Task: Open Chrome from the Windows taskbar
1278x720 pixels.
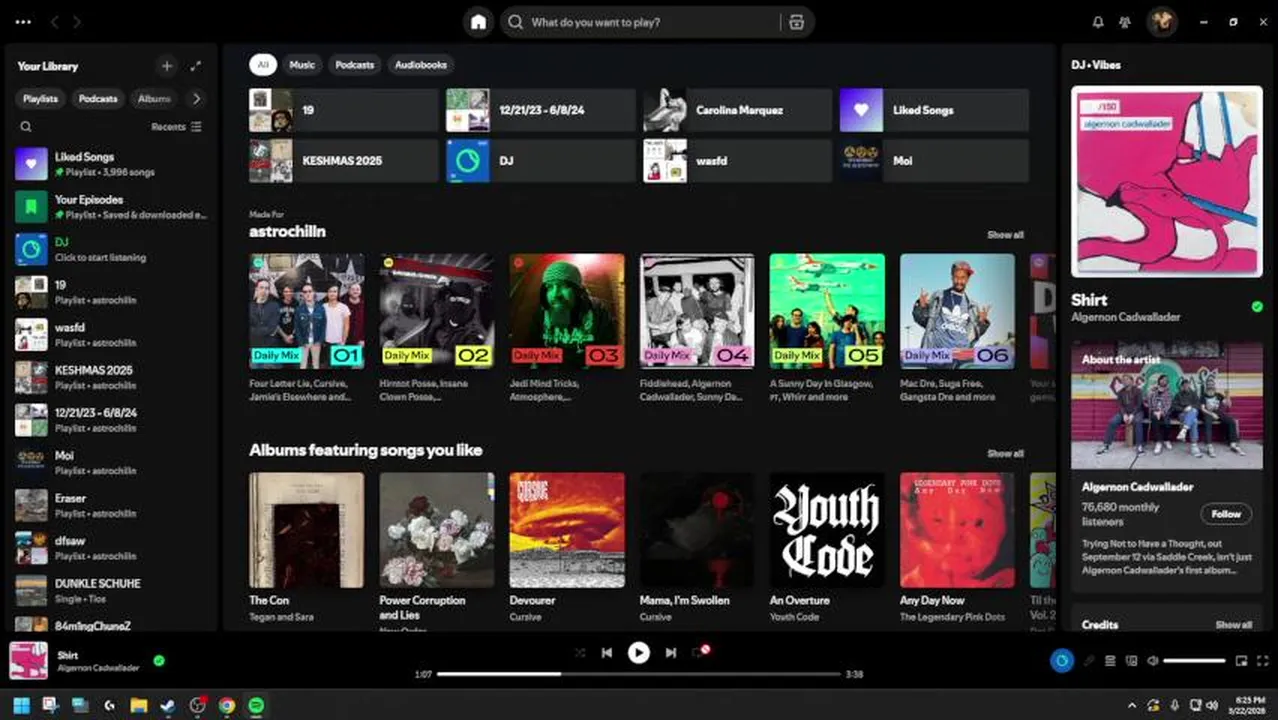Action: [227, 705]
